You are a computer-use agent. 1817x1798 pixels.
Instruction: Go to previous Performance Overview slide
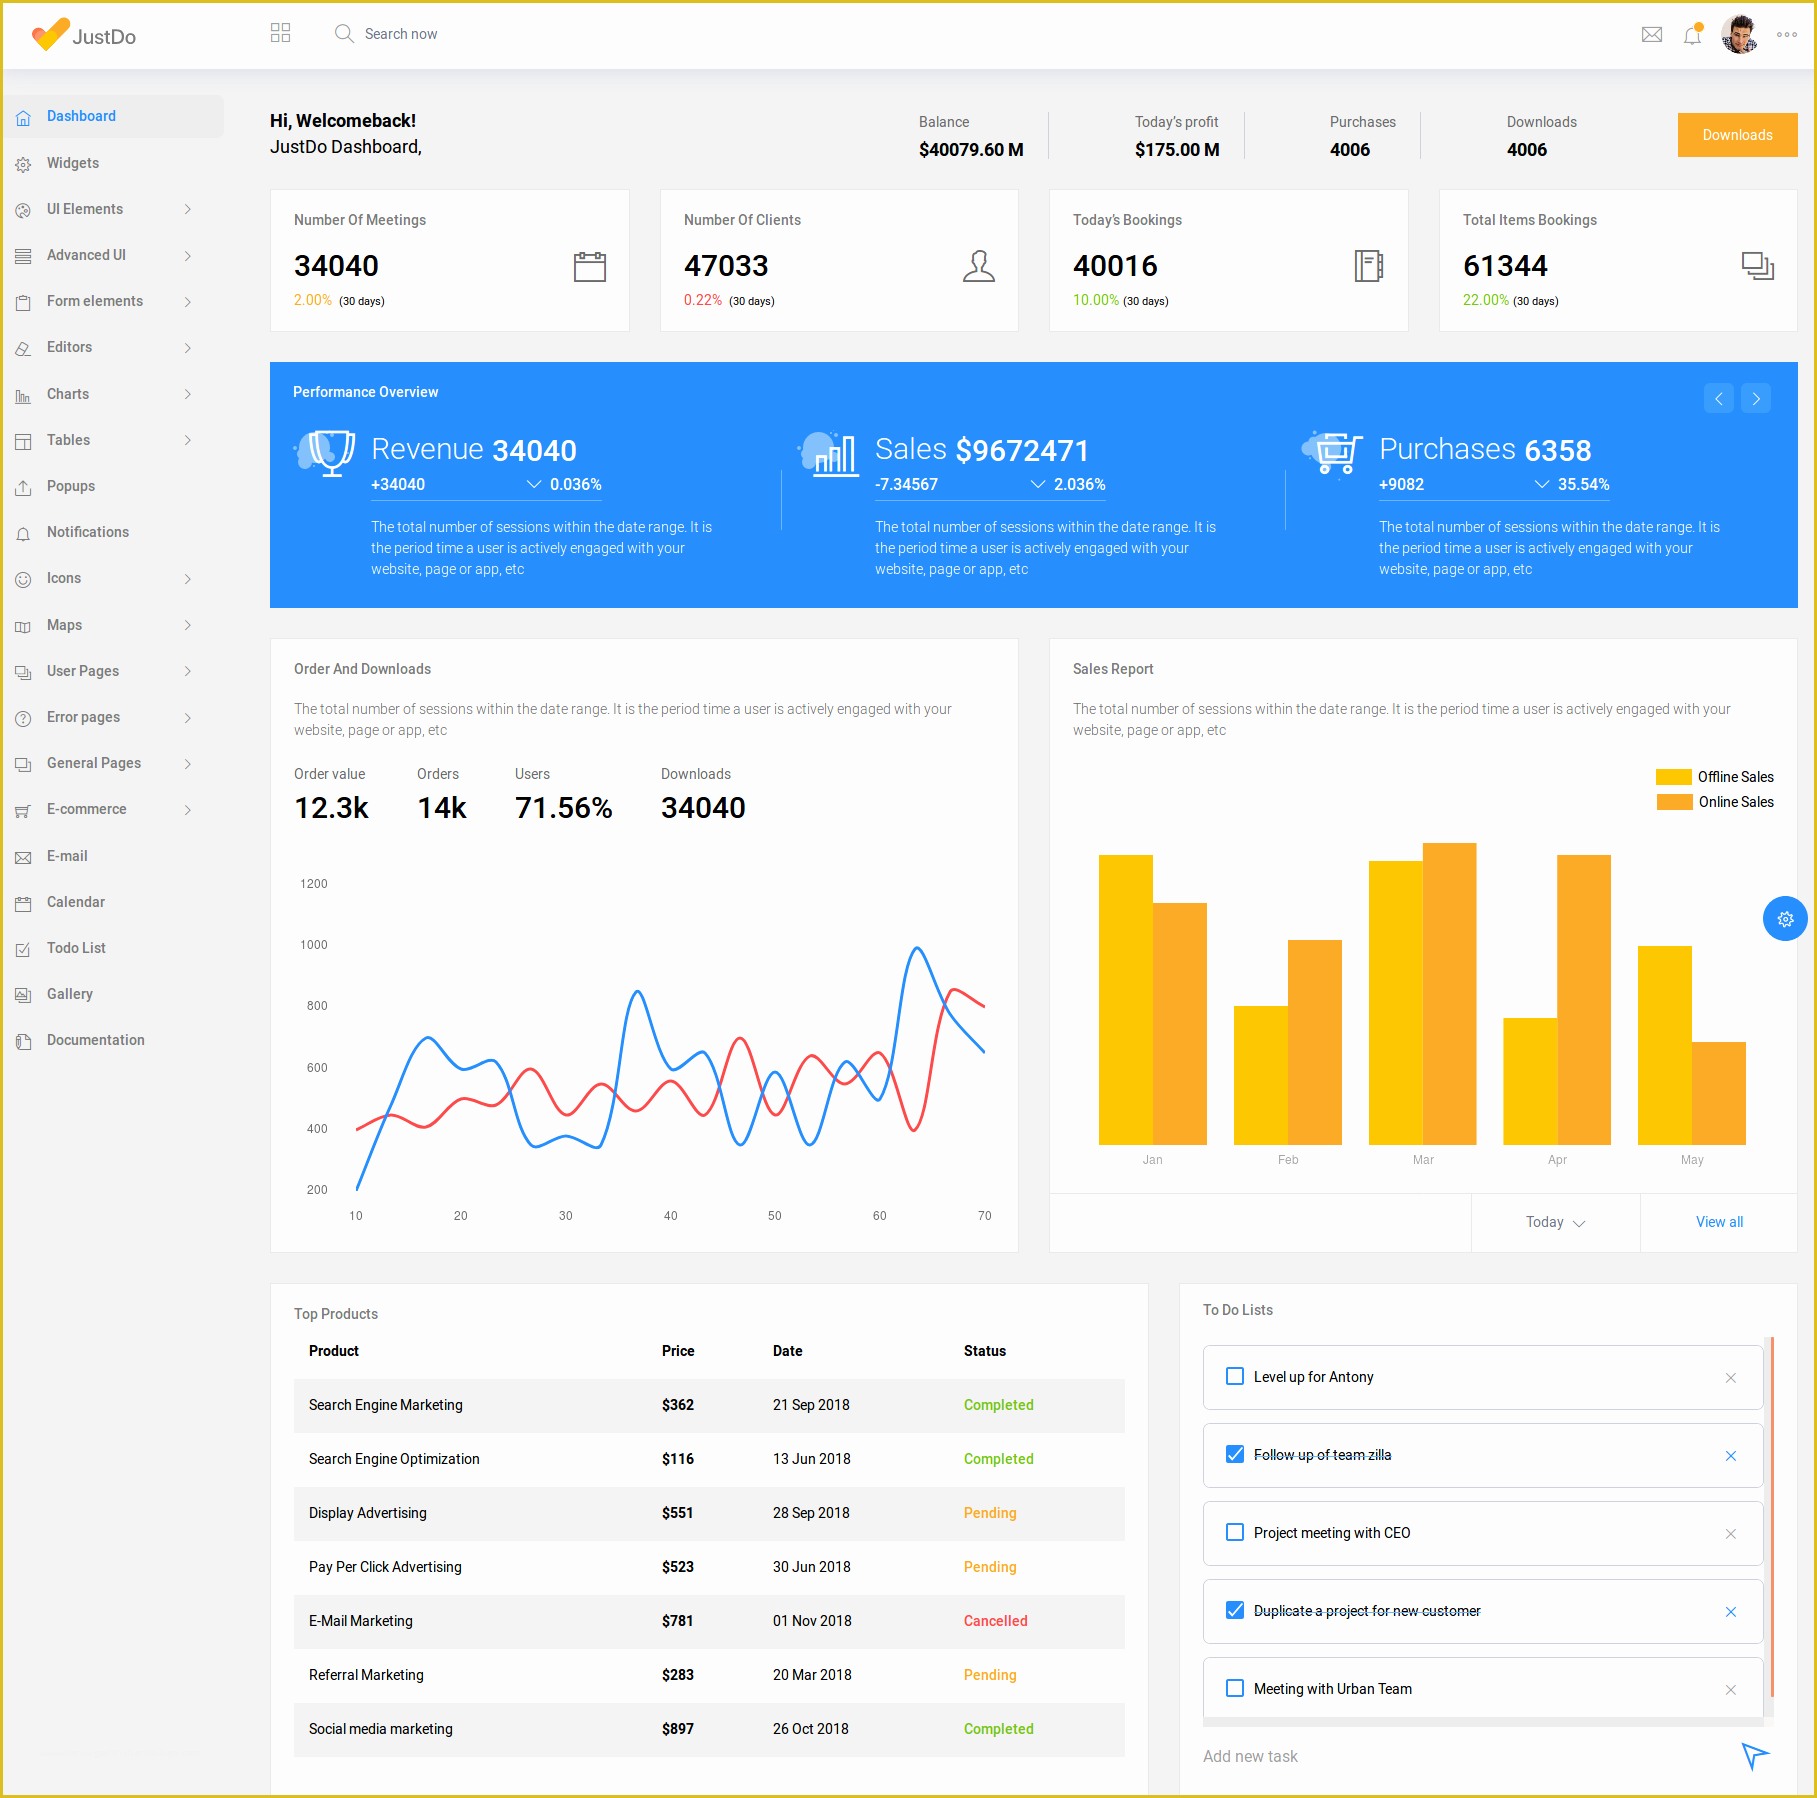click(x=1719, y=398)
